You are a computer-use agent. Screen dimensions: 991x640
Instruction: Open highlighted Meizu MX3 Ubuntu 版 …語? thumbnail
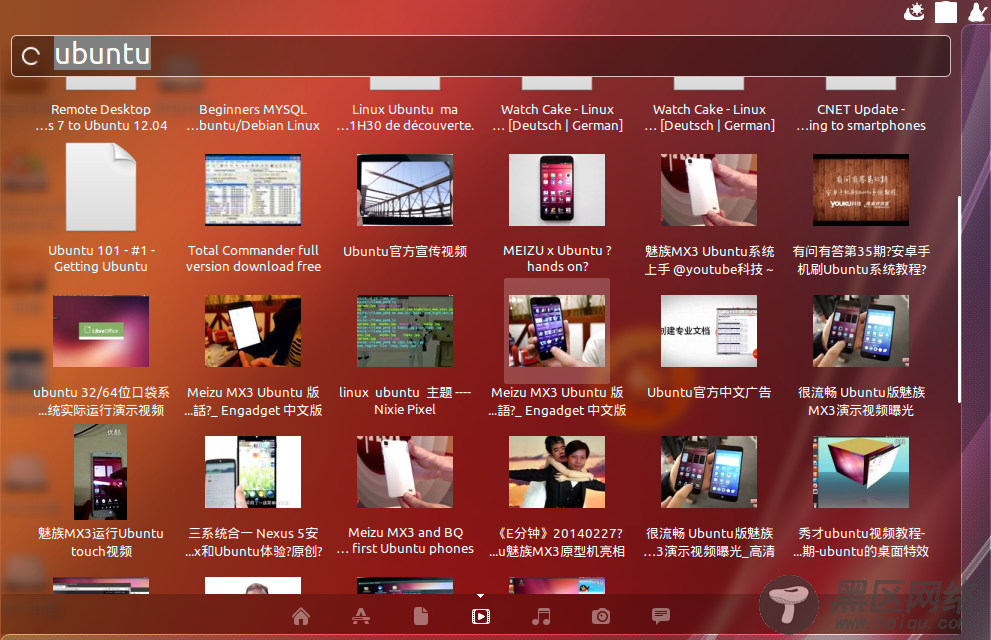(x=557, y=331)
